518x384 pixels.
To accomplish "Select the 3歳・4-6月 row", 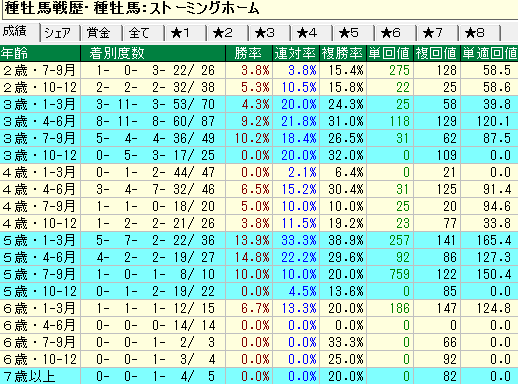I will pos(259,121).
